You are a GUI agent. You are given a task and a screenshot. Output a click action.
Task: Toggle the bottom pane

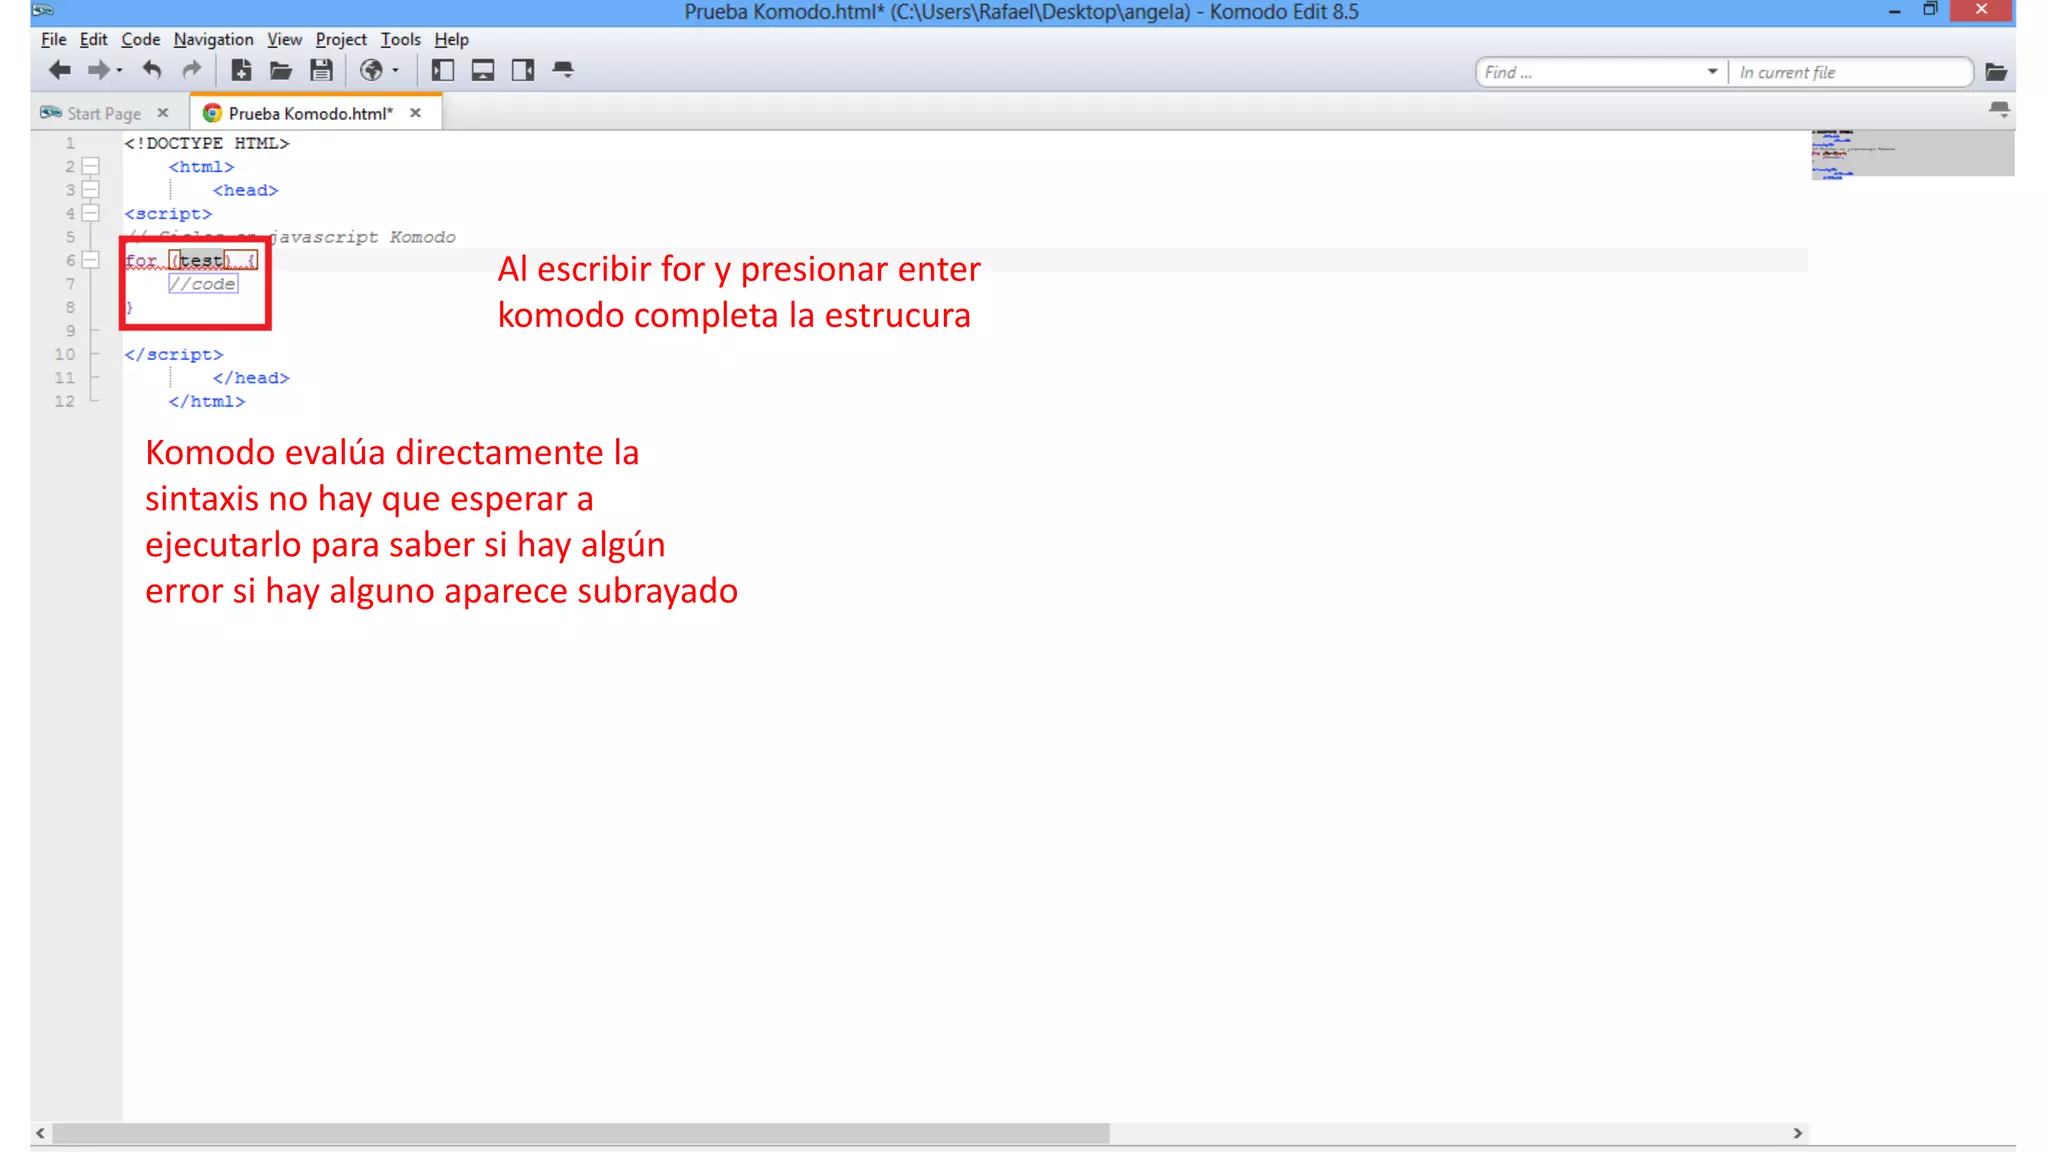click(x=483, y=70)
